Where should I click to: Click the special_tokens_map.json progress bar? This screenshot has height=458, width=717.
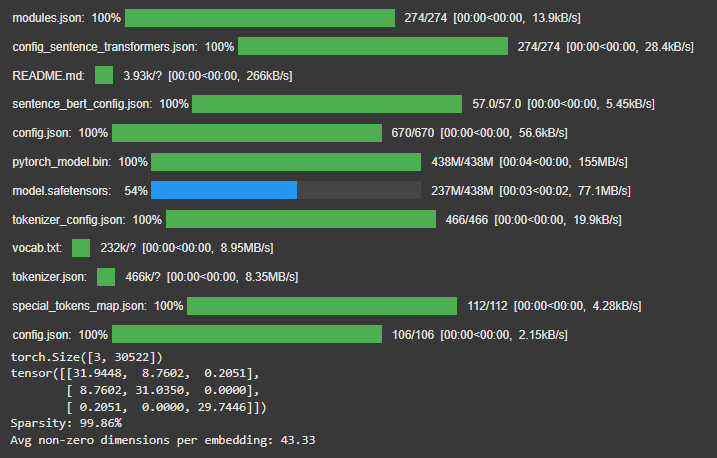322,306
